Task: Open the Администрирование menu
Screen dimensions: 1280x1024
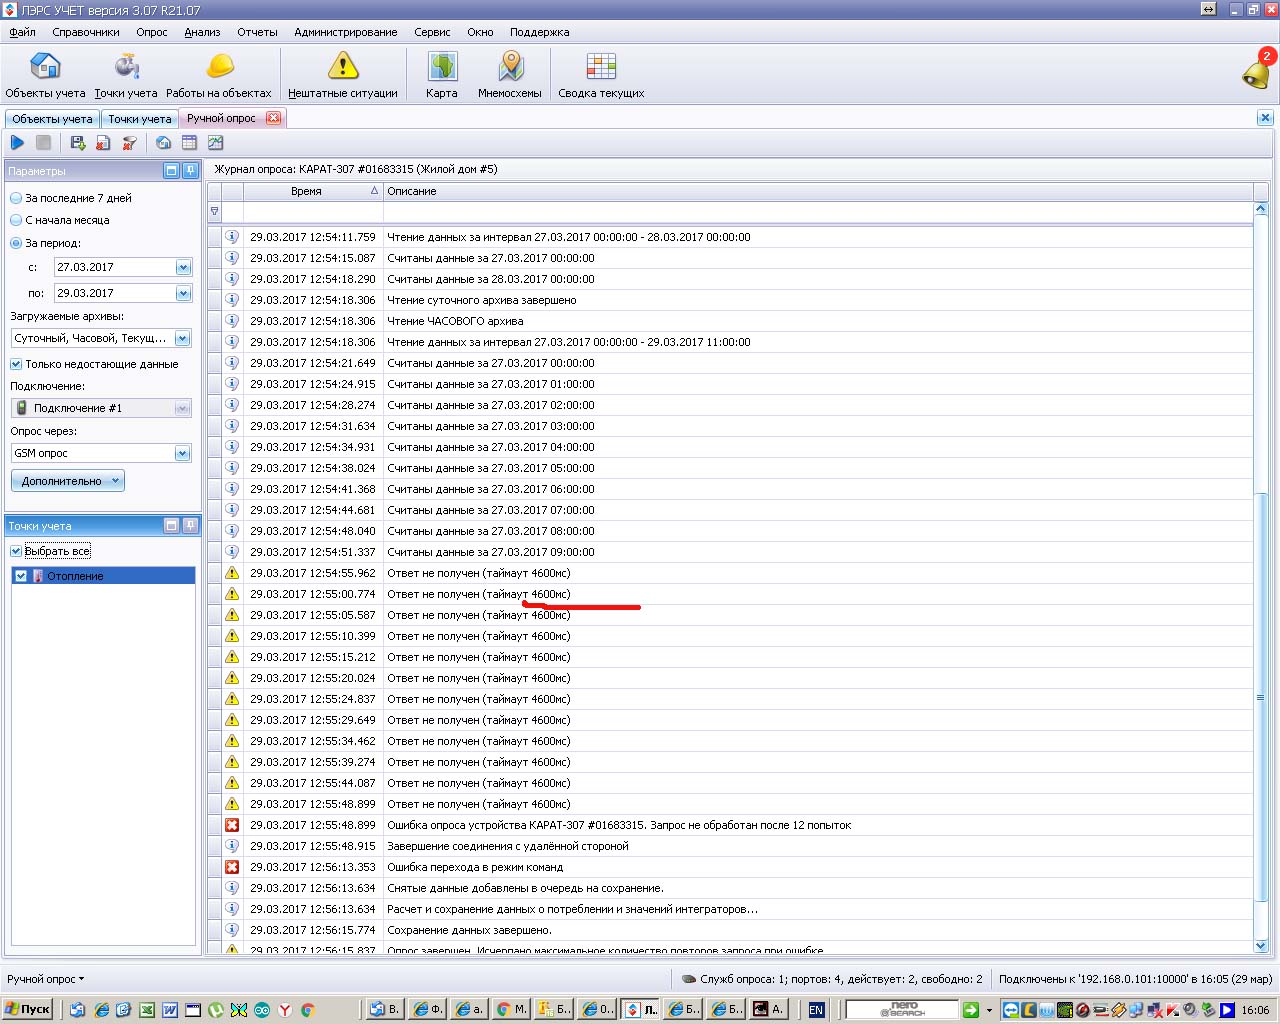Action: pyautogui.click(x=345, y=32)
